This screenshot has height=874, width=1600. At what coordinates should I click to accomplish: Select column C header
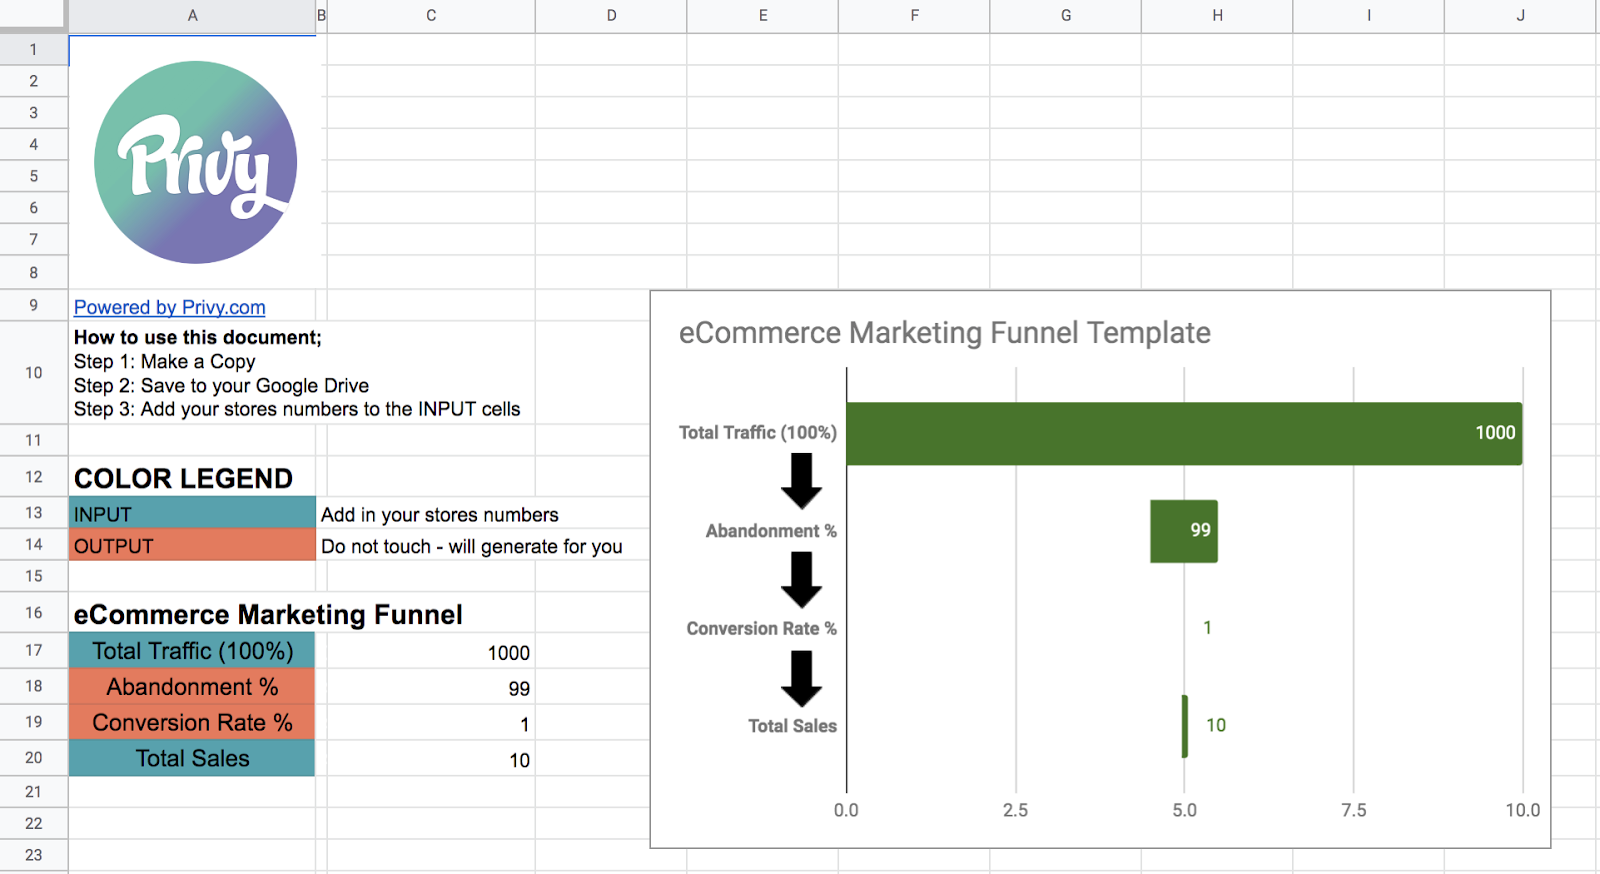click(431, 15)
